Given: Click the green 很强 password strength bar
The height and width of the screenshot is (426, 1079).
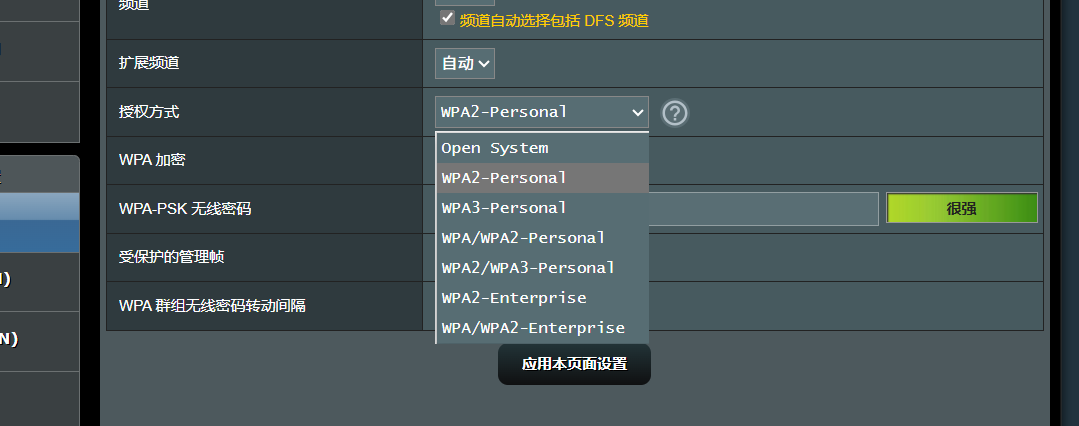Looking at the screenshot, I should pos(961,208).
